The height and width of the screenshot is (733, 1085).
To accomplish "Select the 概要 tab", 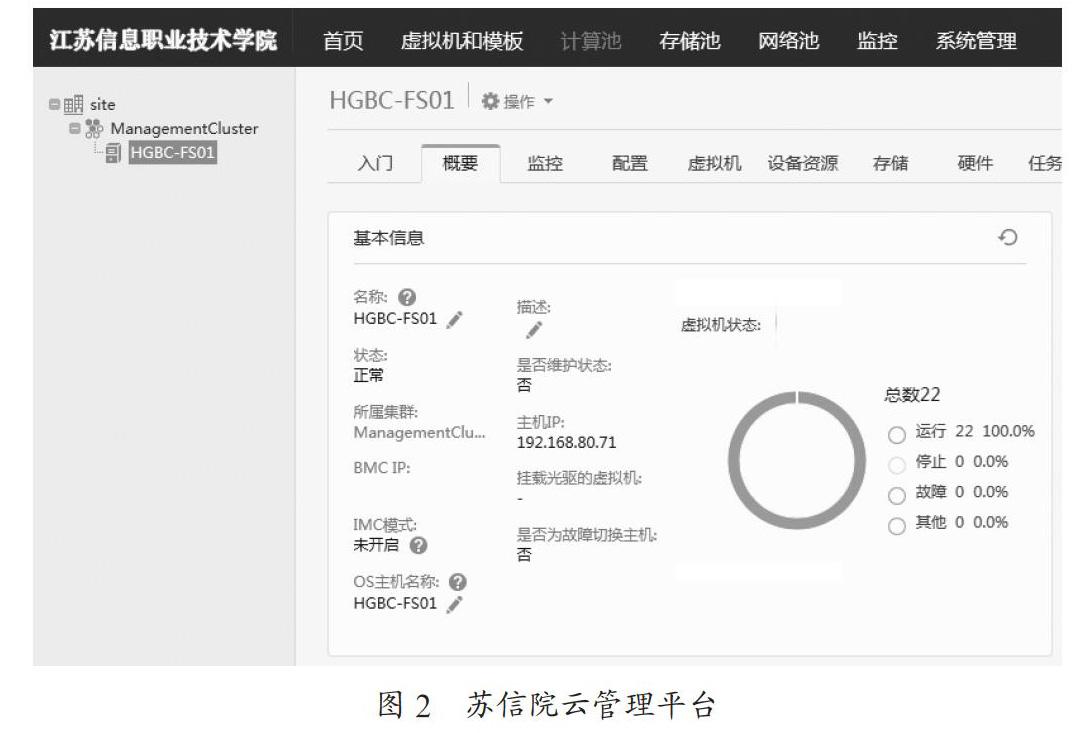I will (460, 163).
